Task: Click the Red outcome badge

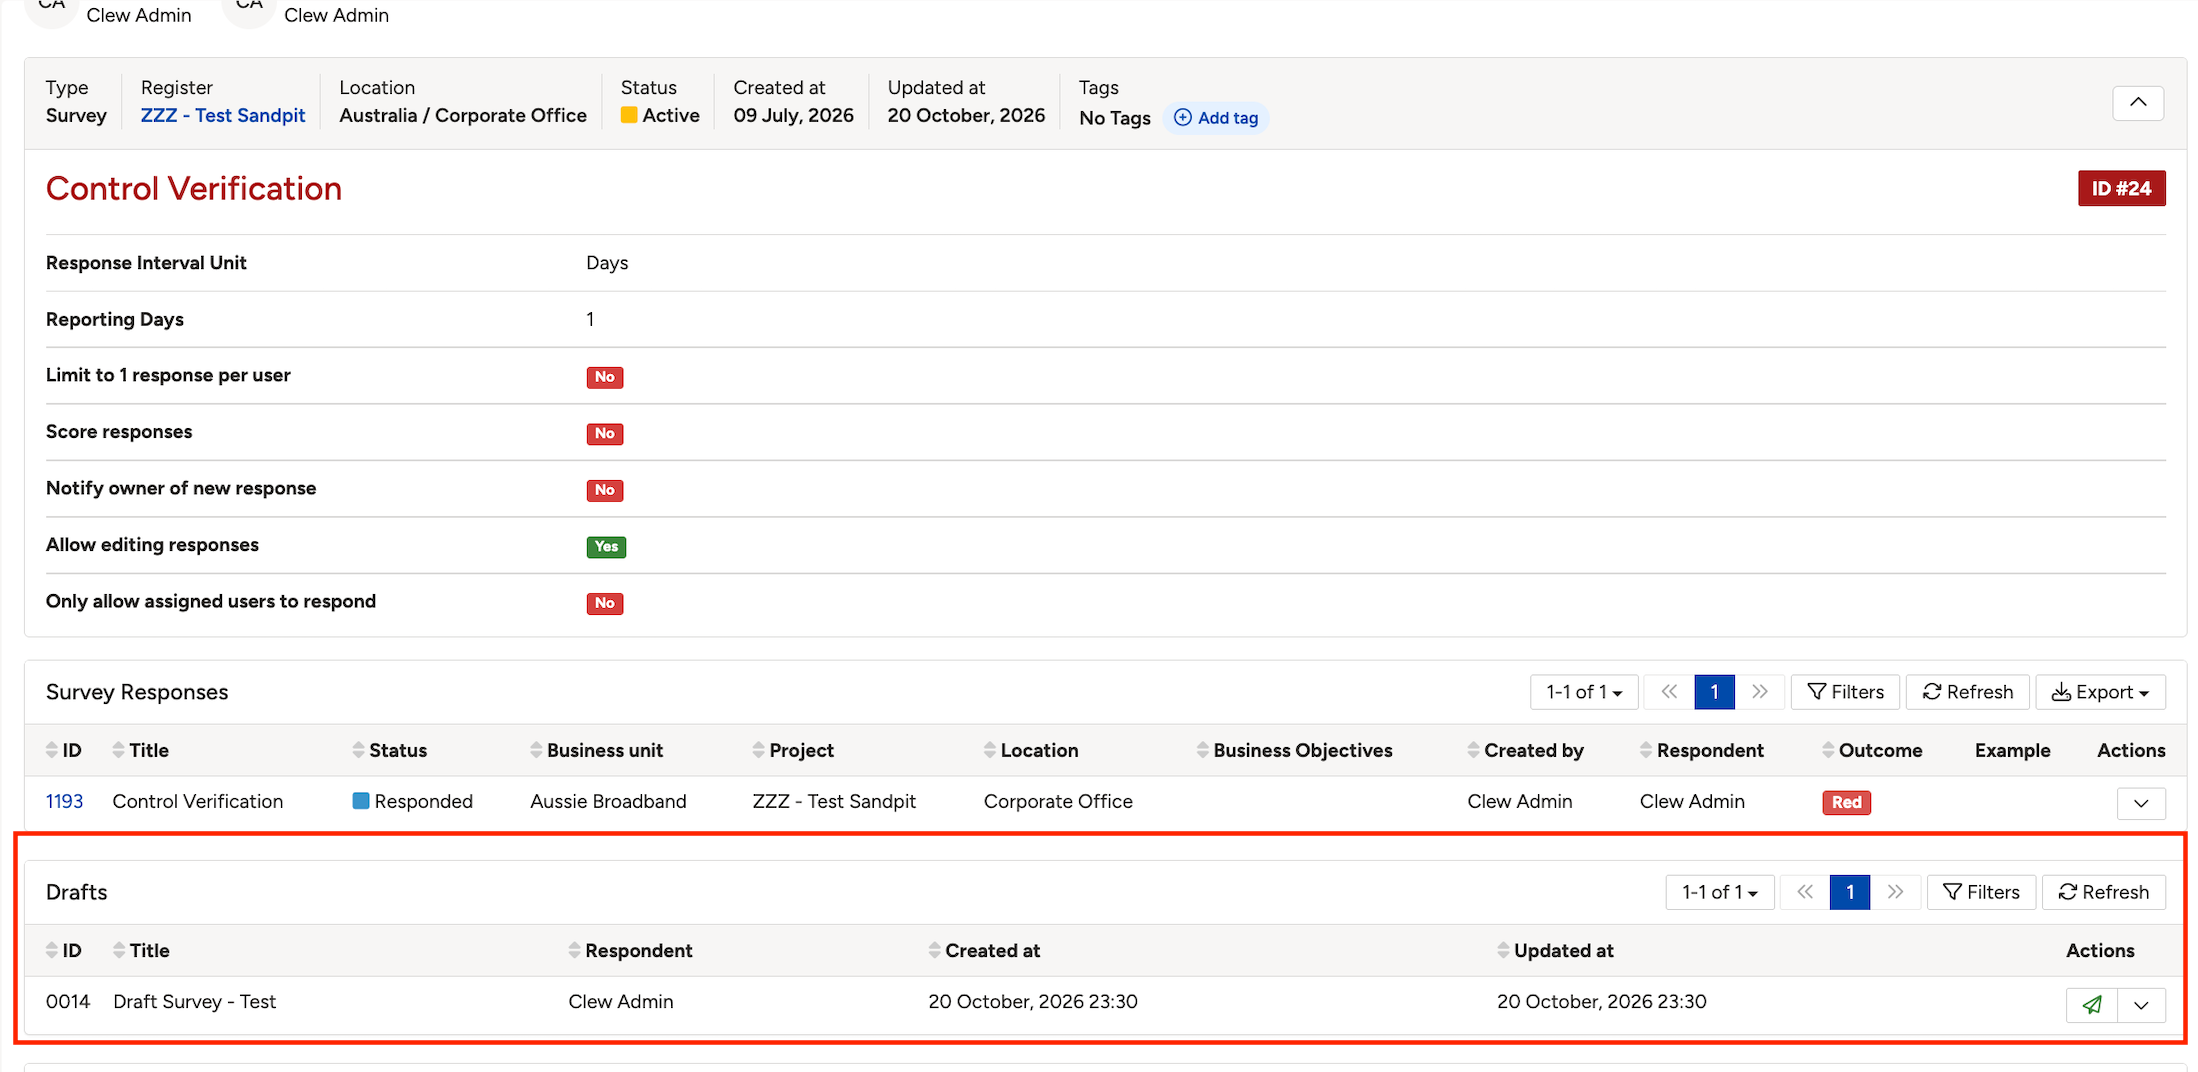Action: click(x=1846, y=802)
